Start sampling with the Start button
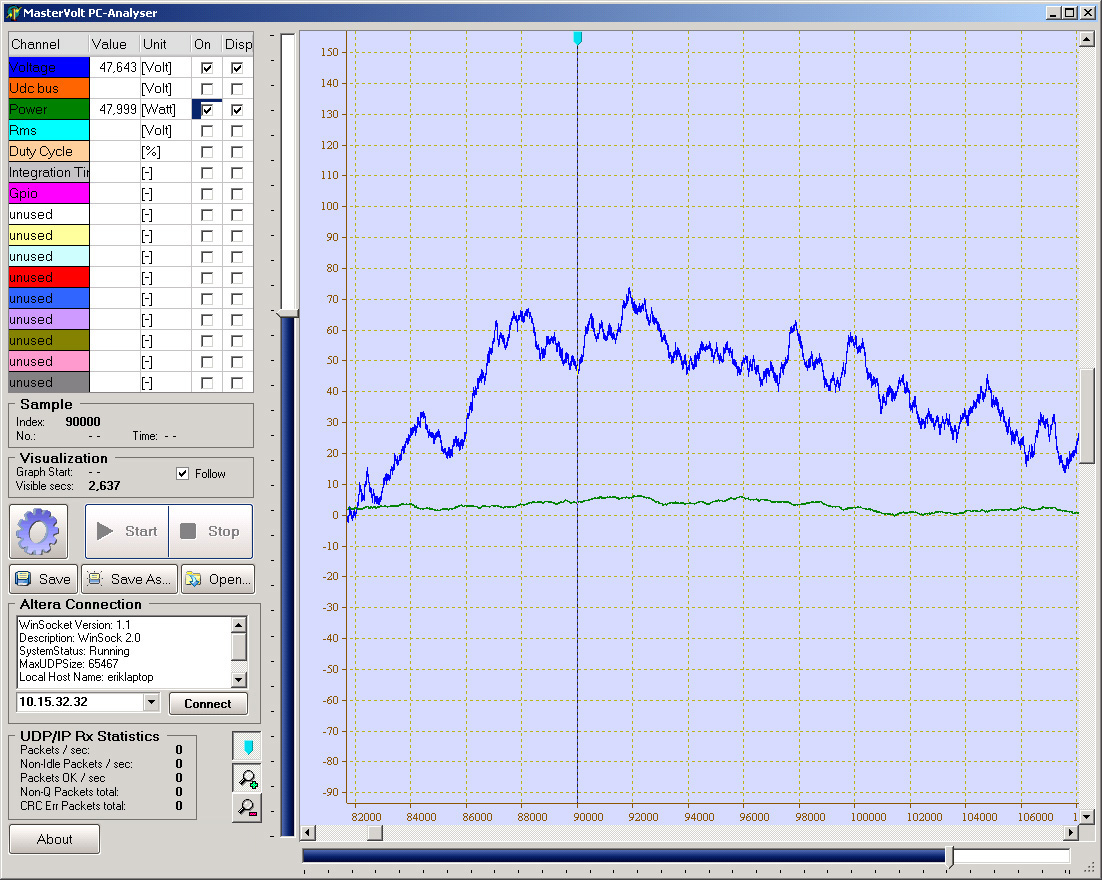Image resolution: width=1102 pixels, height=880 pixels. pyautogui.click(x=127, y=531)
